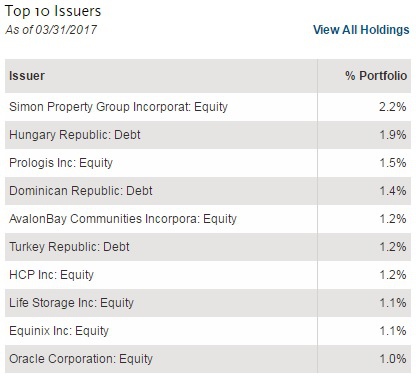Screen dimensions: 416x377
Task: Click the 2.2% portfolio value for Simon Property
Action: 393,107
